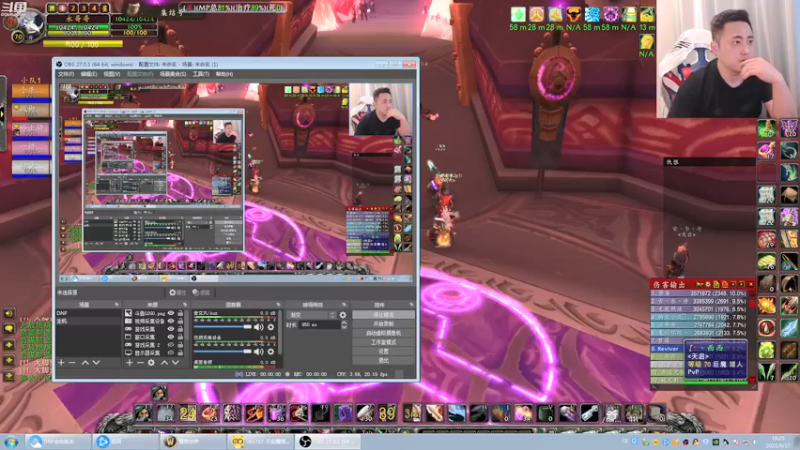Click the transition duration input field
800x450 pixels.
point(320,324)
